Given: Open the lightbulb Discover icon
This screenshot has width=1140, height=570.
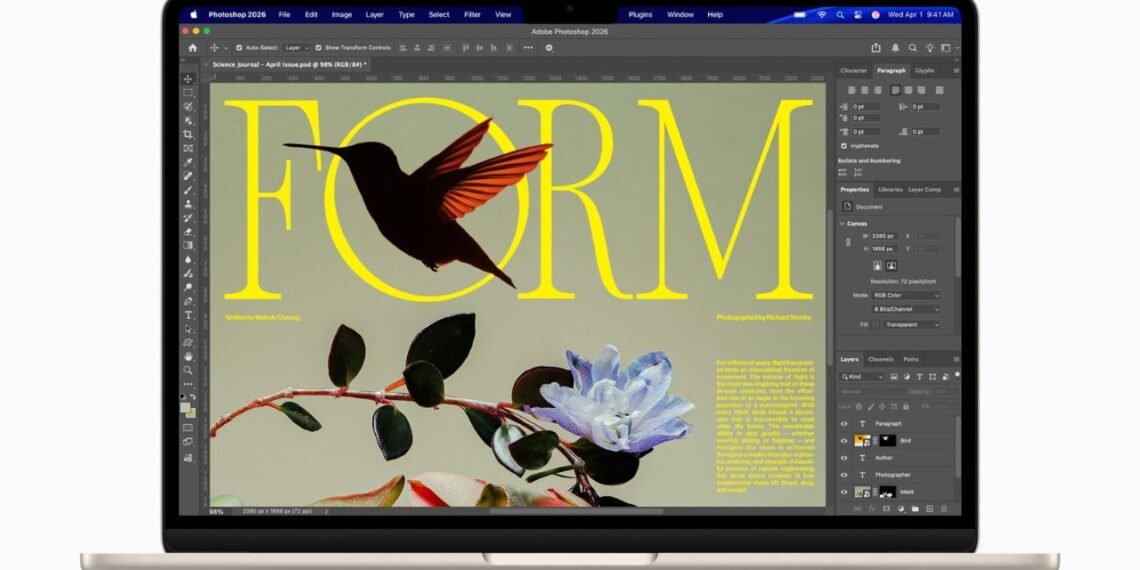Looking at the screenshot, I should coord(929,48).
